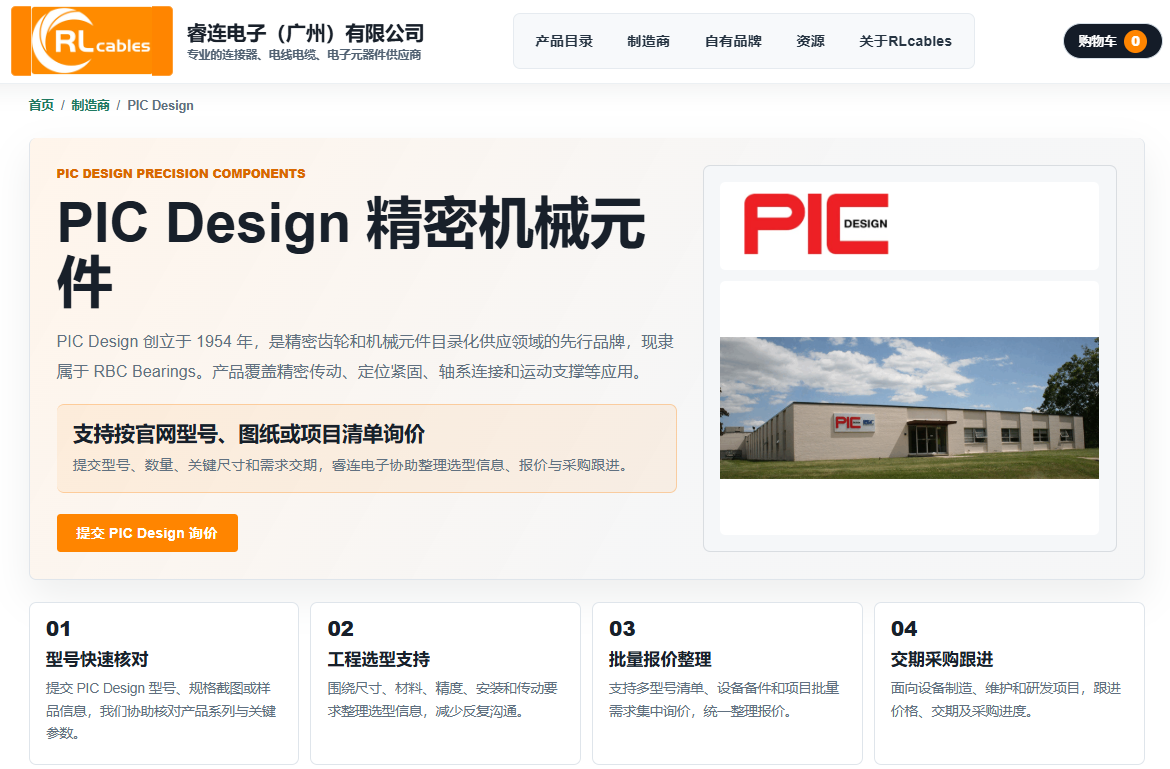1170x769 pixels.
Task: Click the 制造商 breadcrumb link
Action: [x=90, y=105]
